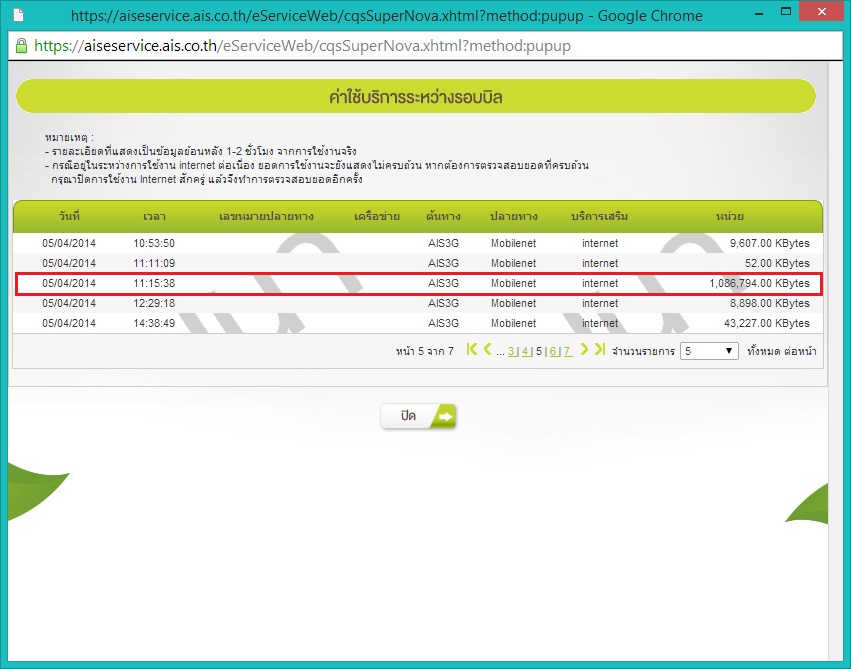The width and height of the screenshot is (851, 669).
Task: Click the current page number 5
Action: pyautogui.click(x=539, y=352)
